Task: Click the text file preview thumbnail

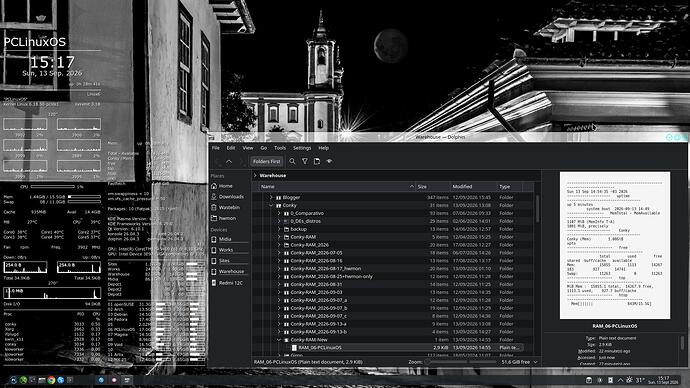Action: tap(615, 245)
